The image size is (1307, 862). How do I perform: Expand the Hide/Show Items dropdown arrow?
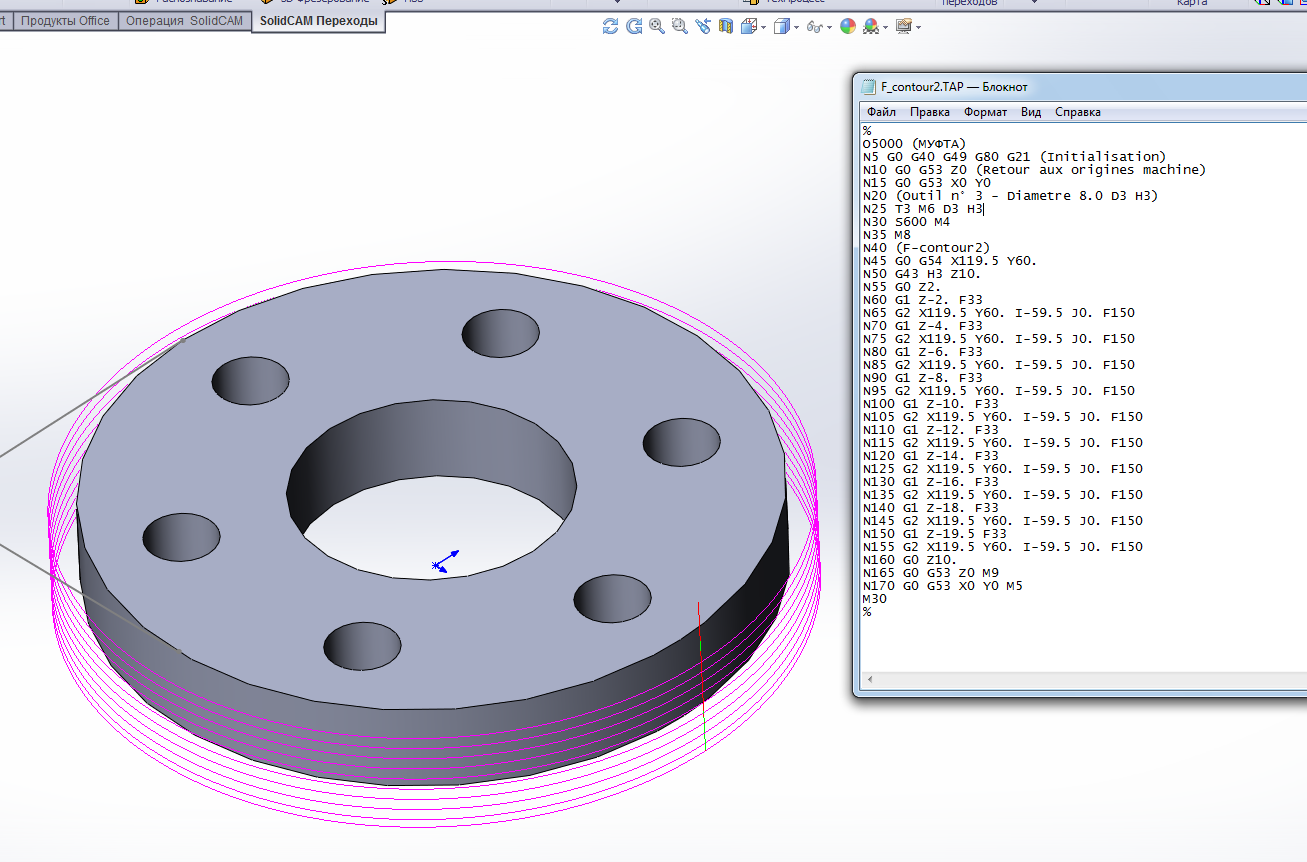[x=829, y=28]
